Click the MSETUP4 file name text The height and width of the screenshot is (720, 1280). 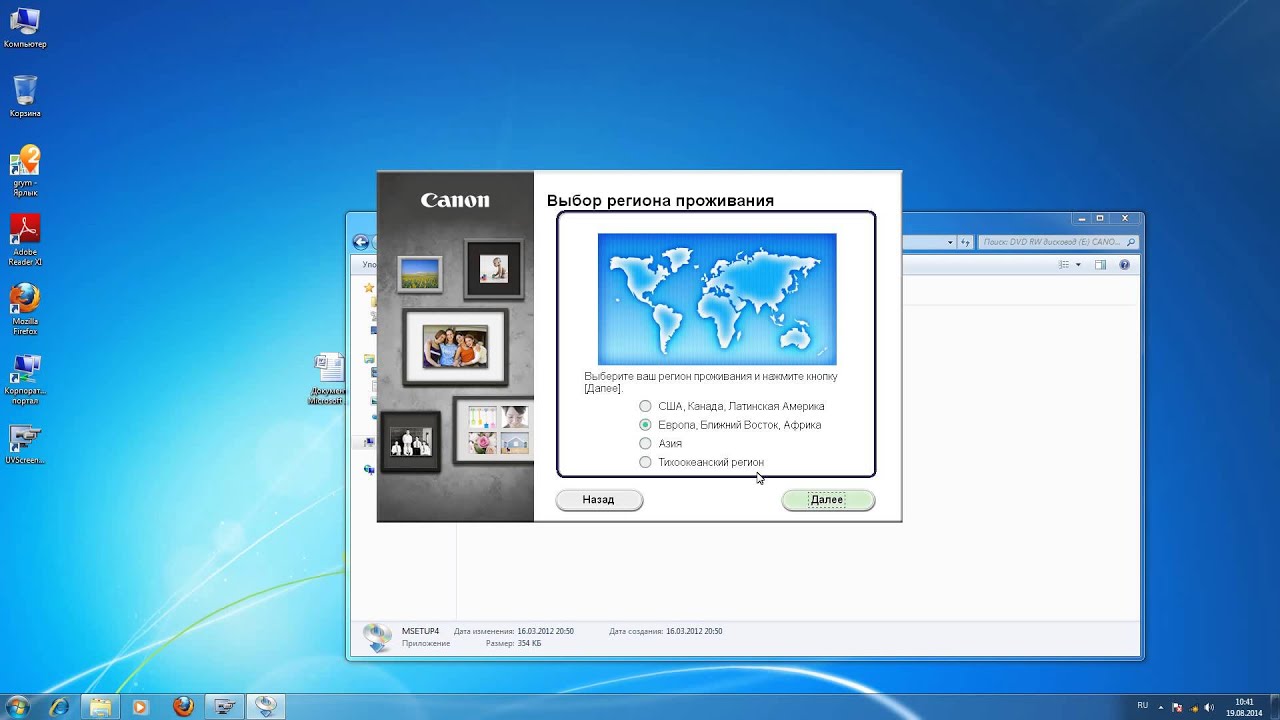click(420, 631)
